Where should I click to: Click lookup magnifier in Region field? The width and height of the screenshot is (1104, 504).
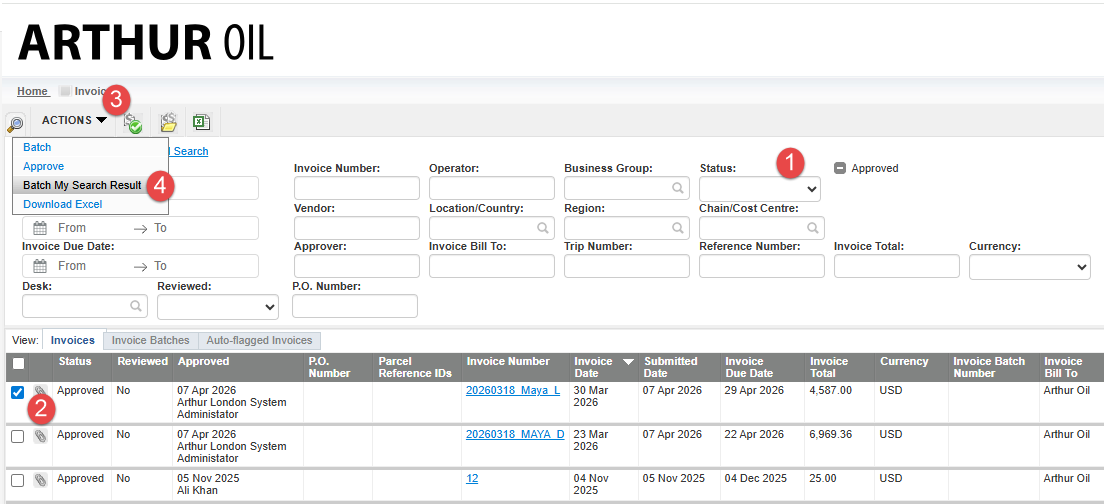pyautogui.click(x=677, y=228)
